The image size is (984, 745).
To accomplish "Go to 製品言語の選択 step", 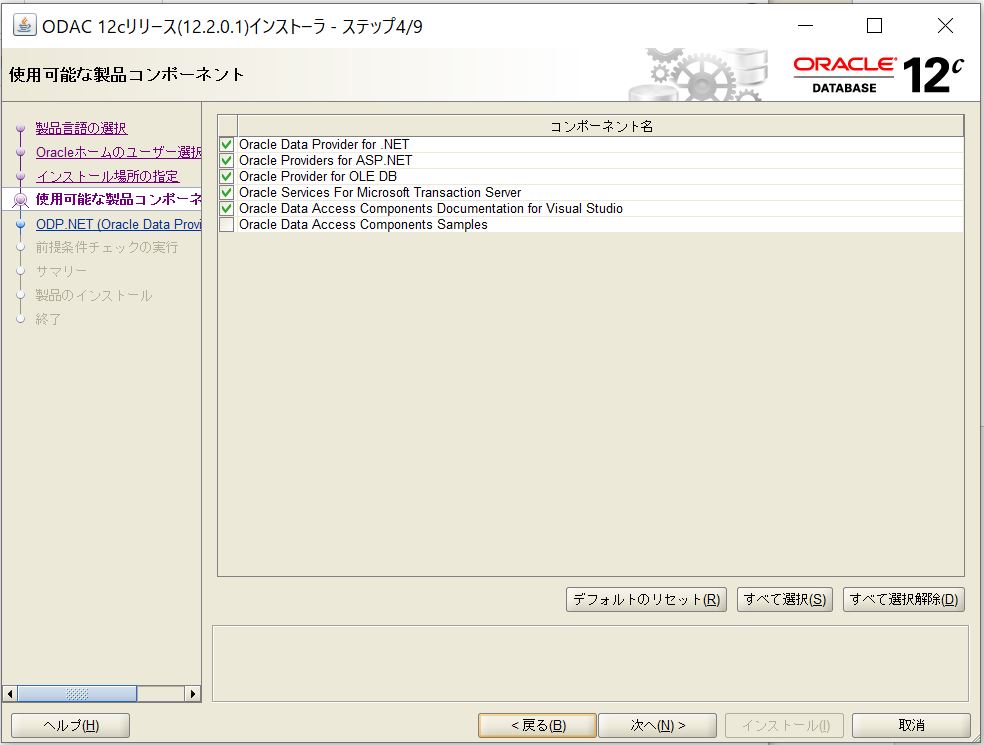I will tap(81, 128).
